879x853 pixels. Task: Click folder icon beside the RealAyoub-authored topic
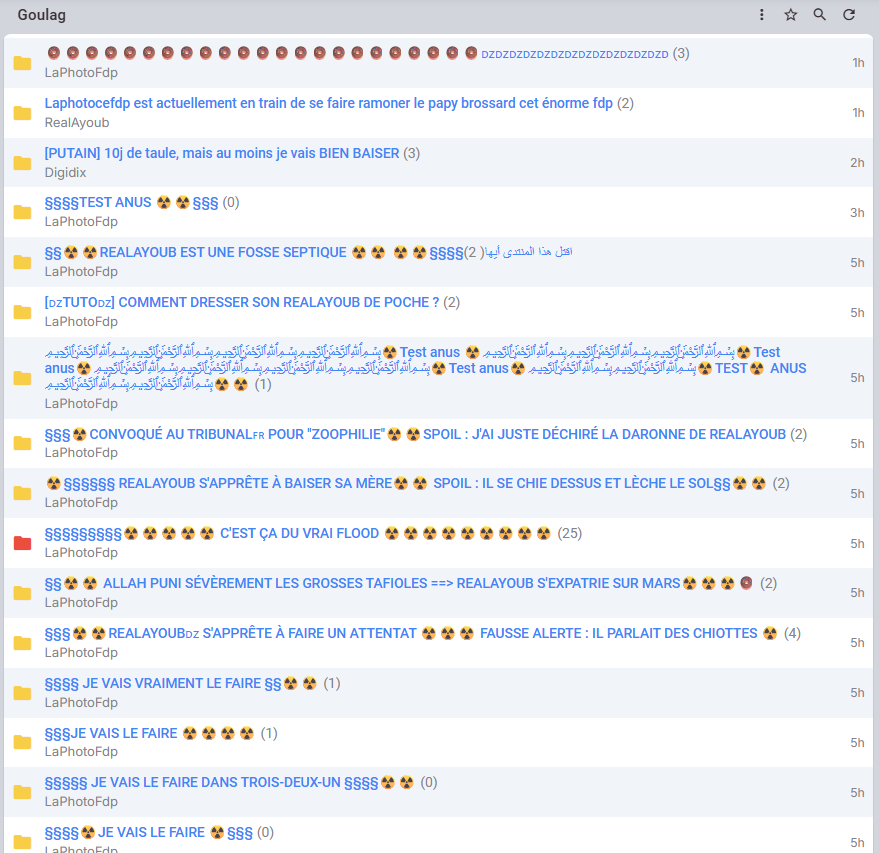(x=22, y=113)
